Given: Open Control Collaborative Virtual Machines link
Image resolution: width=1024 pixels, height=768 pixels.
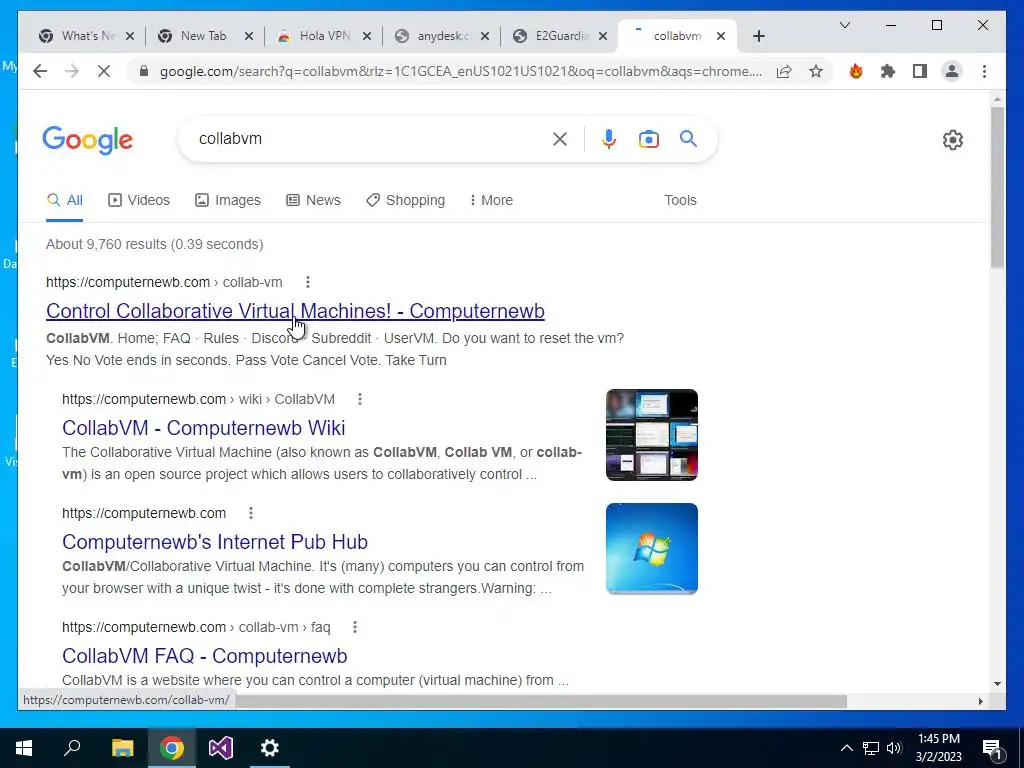Looking at the screenshot, I should pyautogui.click(x=295, y=311).
